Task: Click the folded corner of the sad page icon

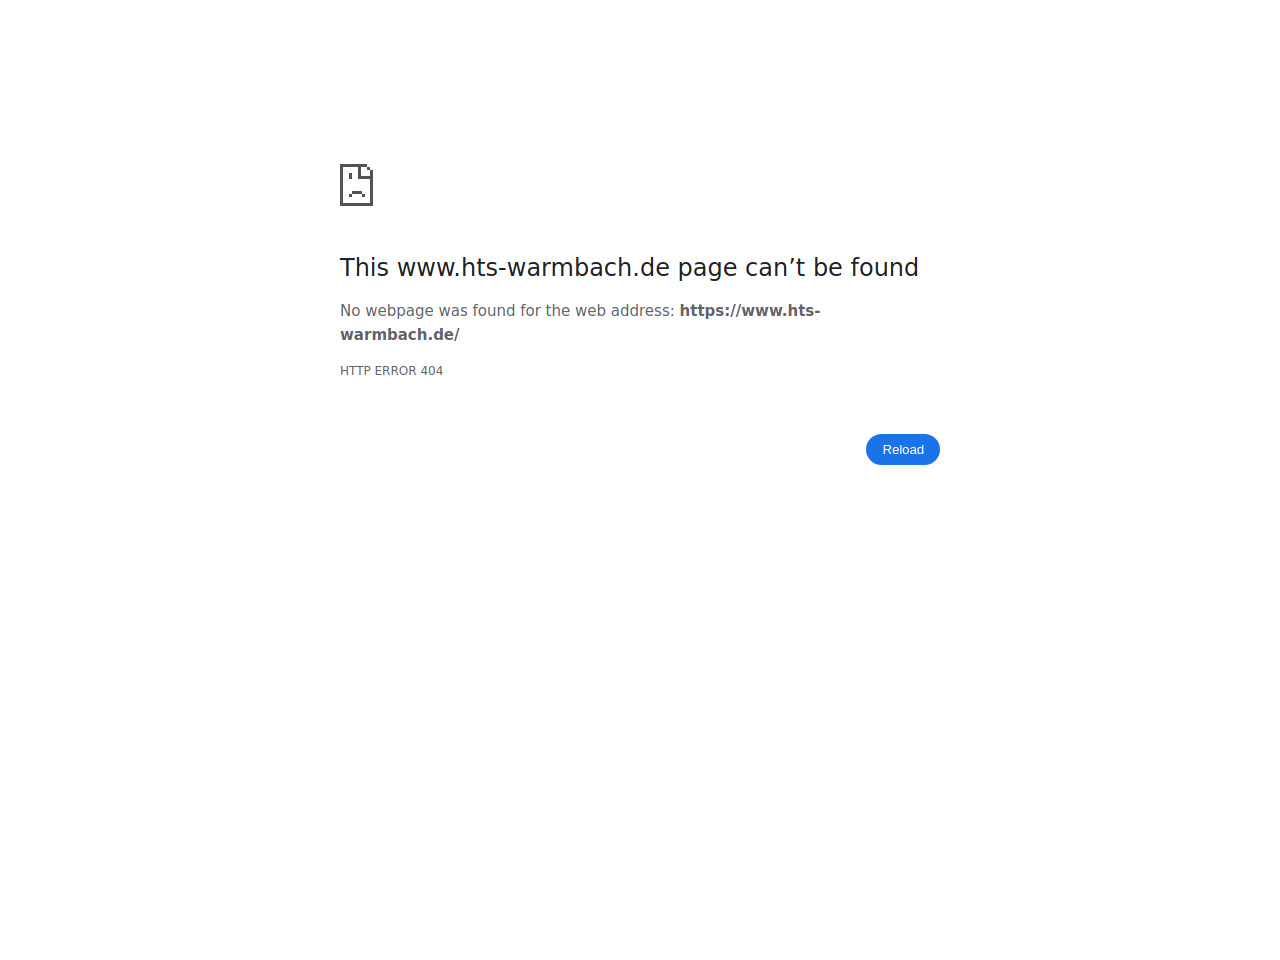Action: pos(367,170)
